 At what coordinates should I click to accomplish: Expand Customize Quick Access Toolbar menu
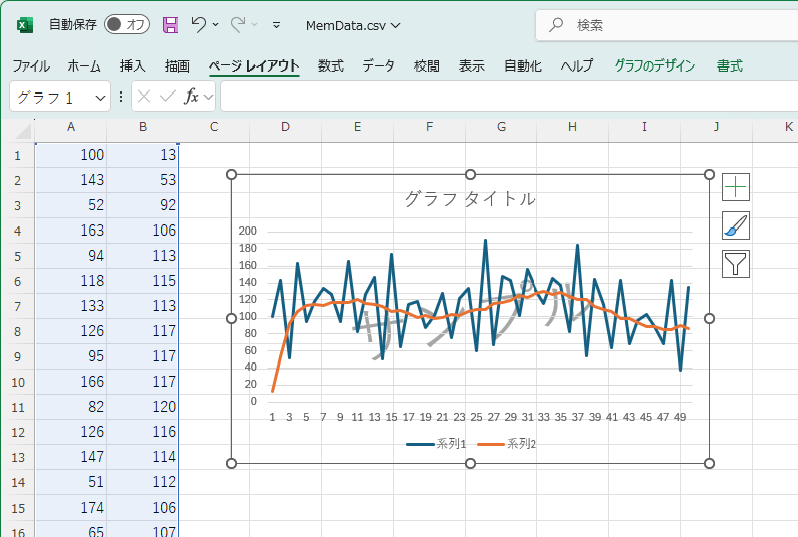pos(276,25)
